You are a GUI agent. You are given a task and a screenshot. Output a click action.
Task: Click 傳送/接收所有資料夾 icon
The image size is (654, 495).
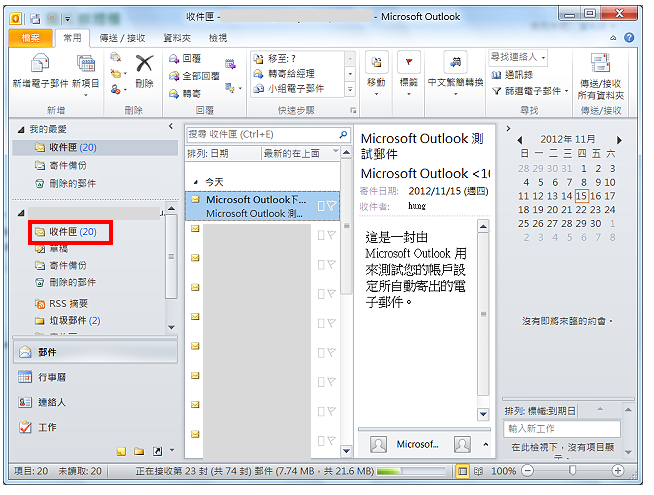pyautogui.click(x=601, y=63)
